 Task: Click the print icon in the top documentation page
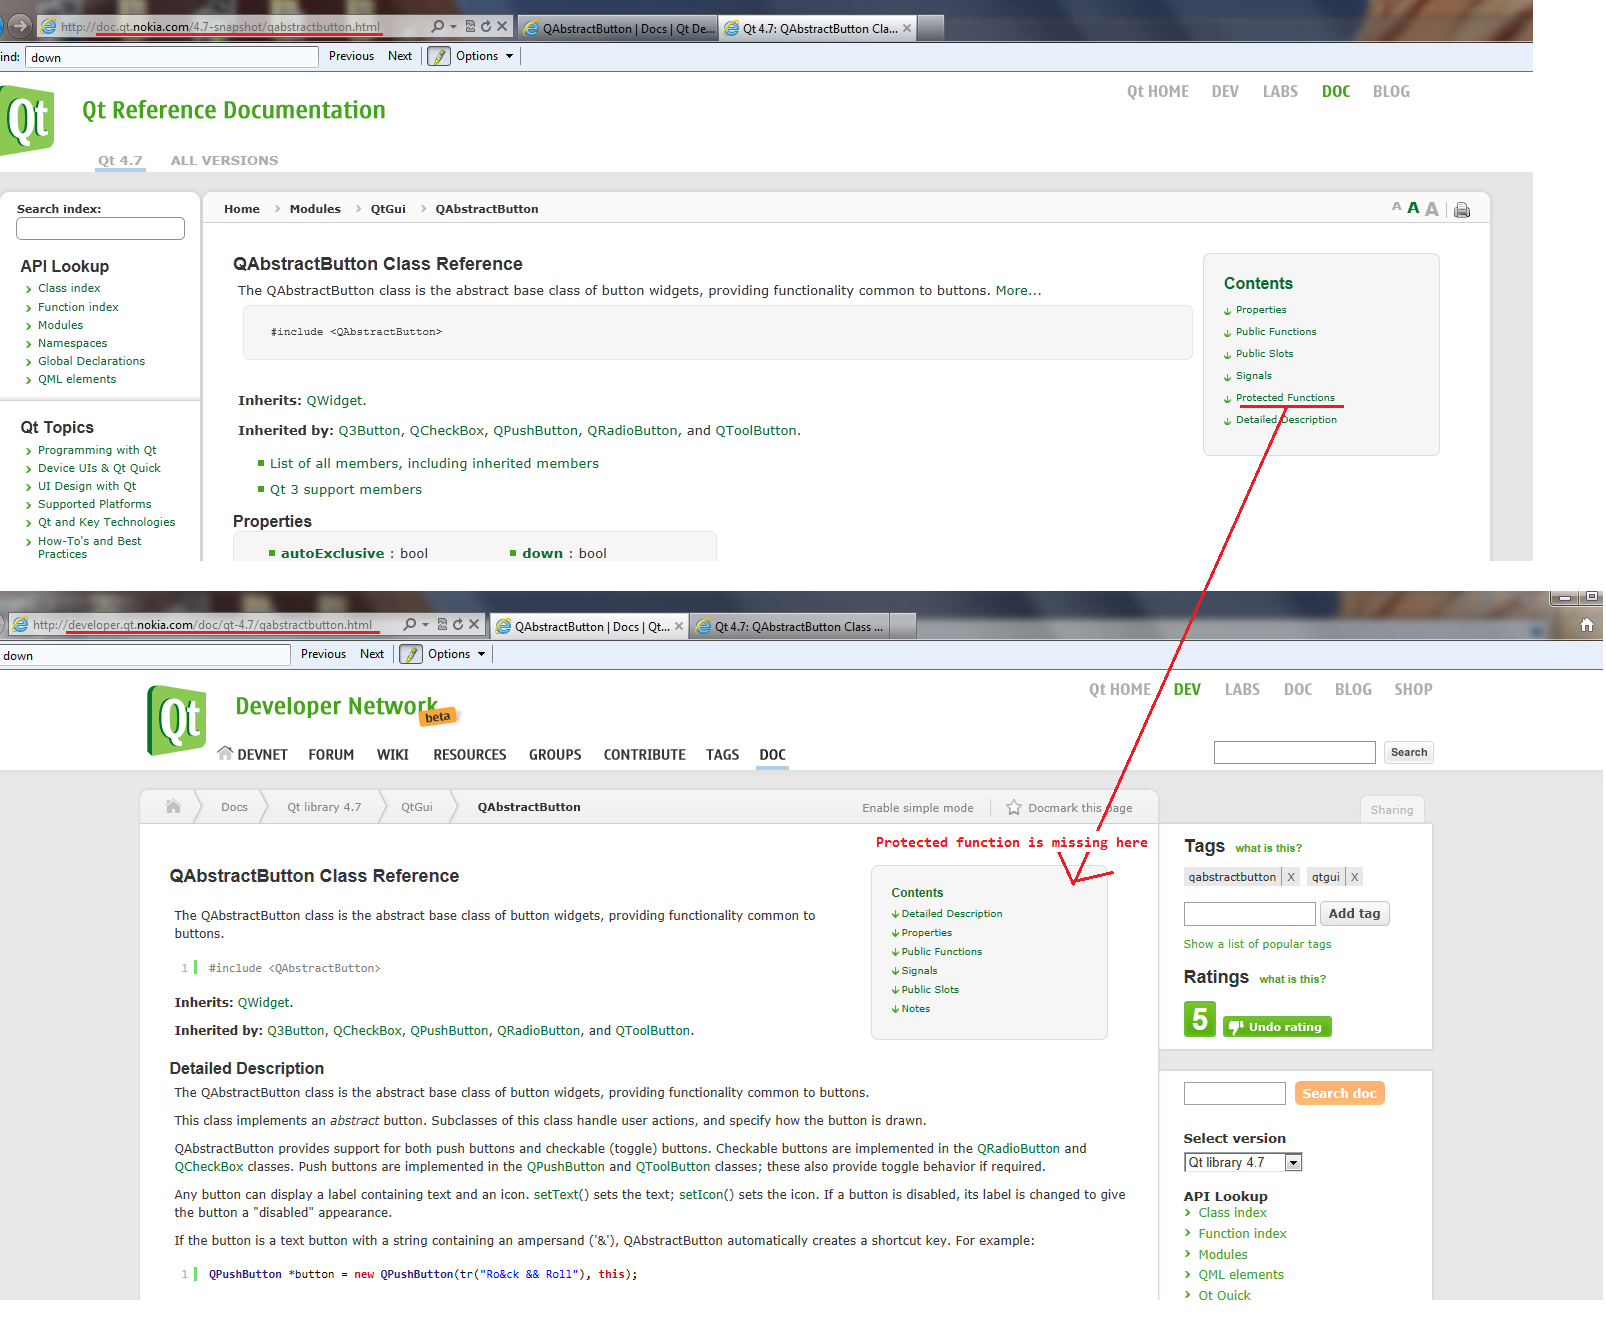[x=1462, y=210]
